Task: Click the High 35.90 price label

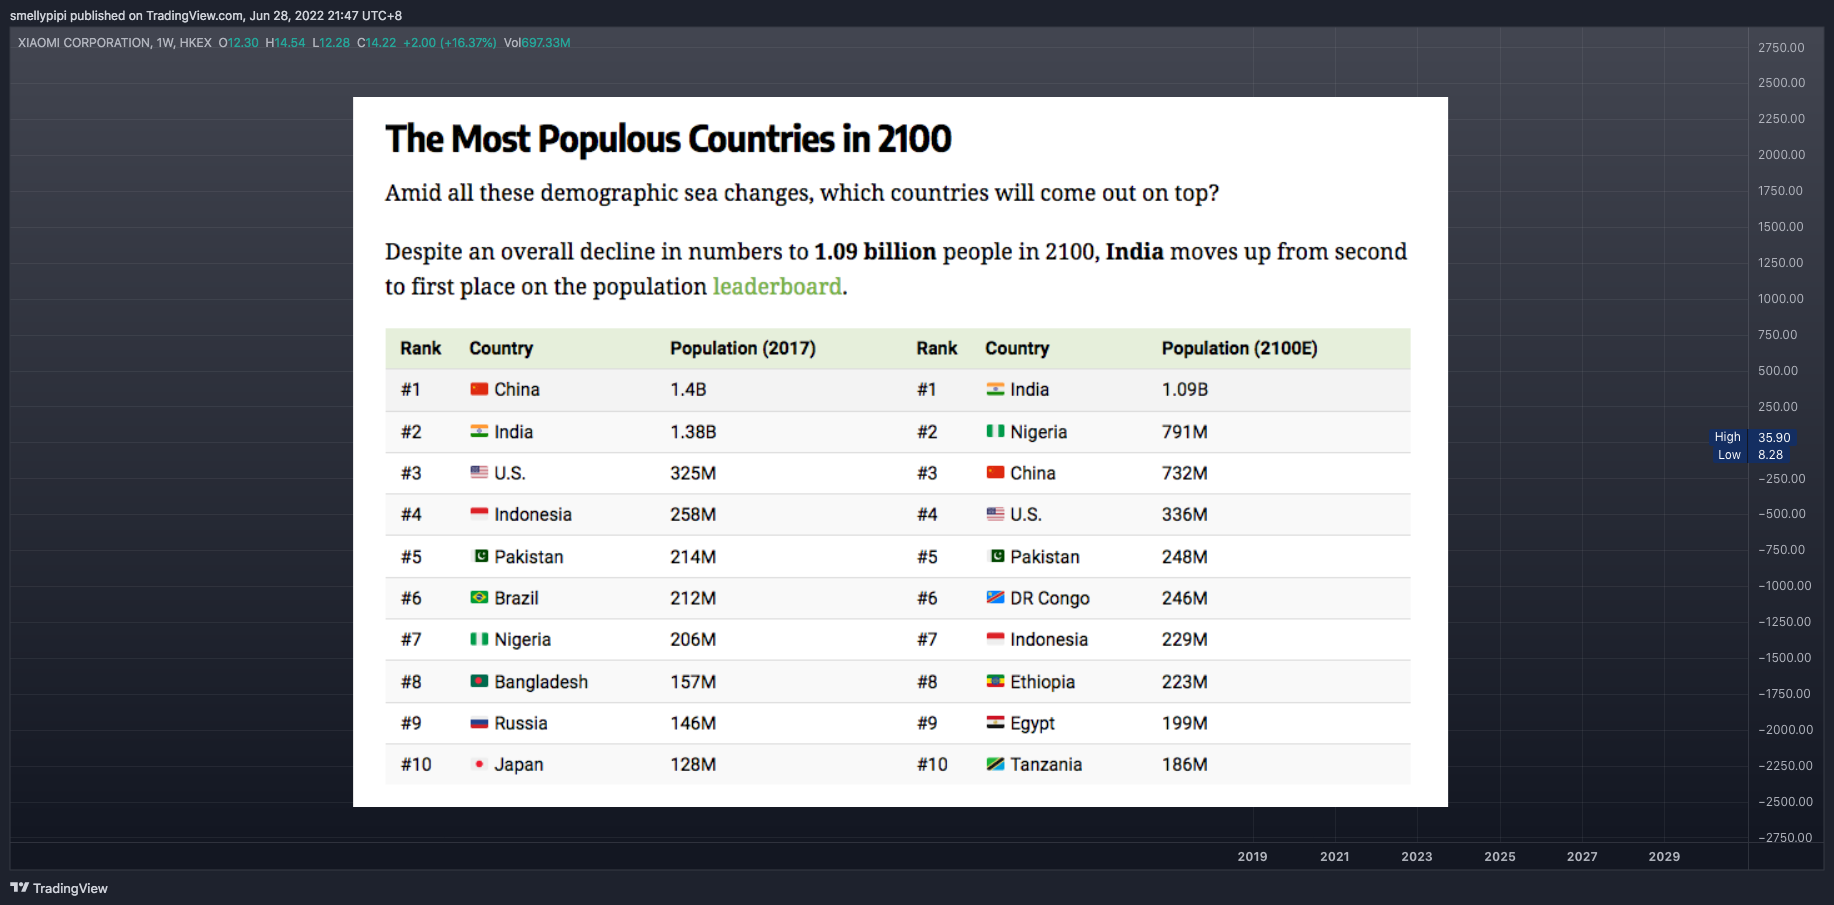Action: [x=1753, y=437]
